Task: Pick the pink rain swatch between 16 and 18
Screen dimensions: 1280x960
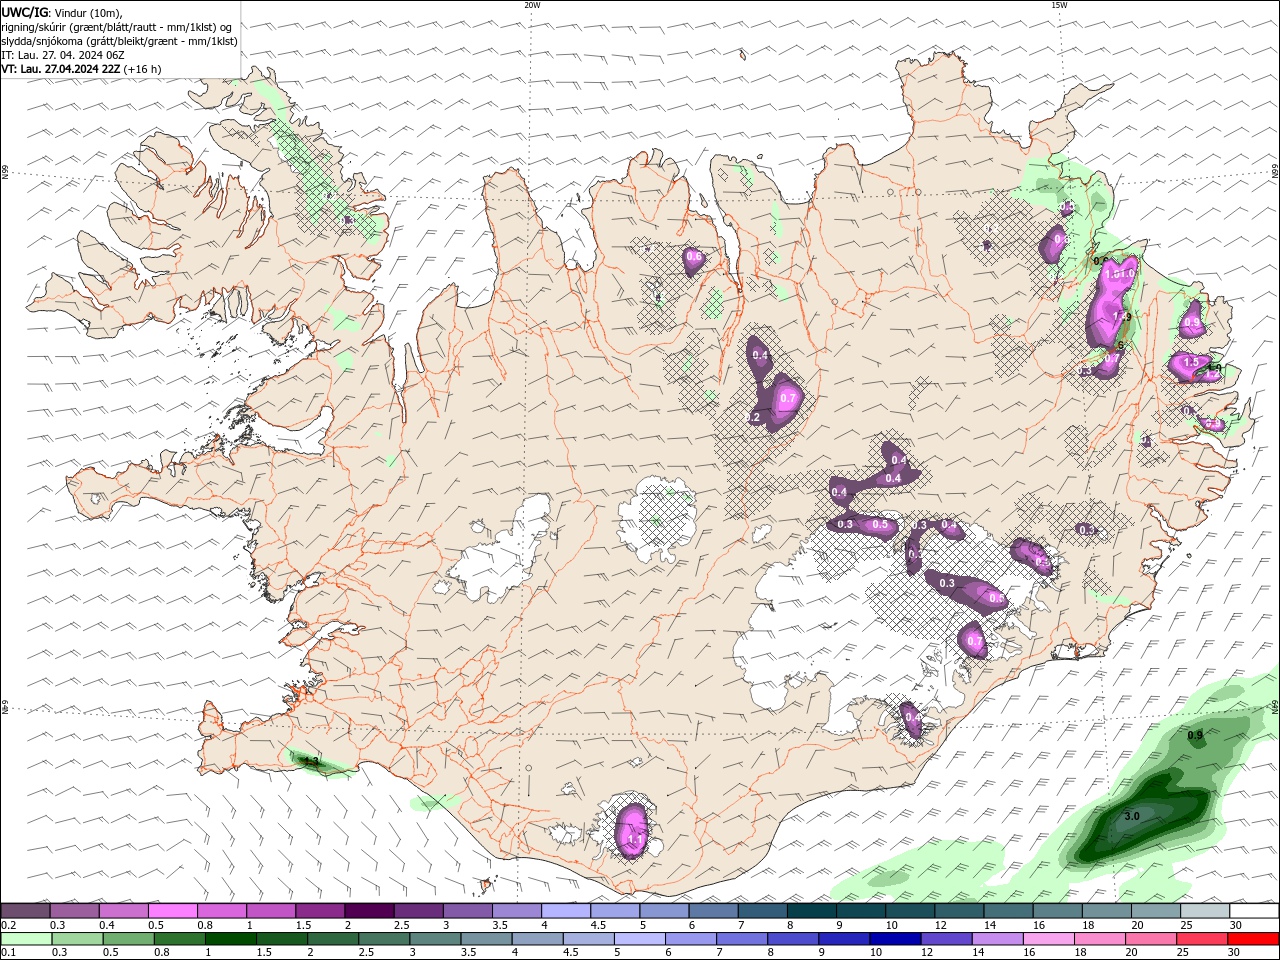Action: pyautogui.click(x=1049, y=939)
